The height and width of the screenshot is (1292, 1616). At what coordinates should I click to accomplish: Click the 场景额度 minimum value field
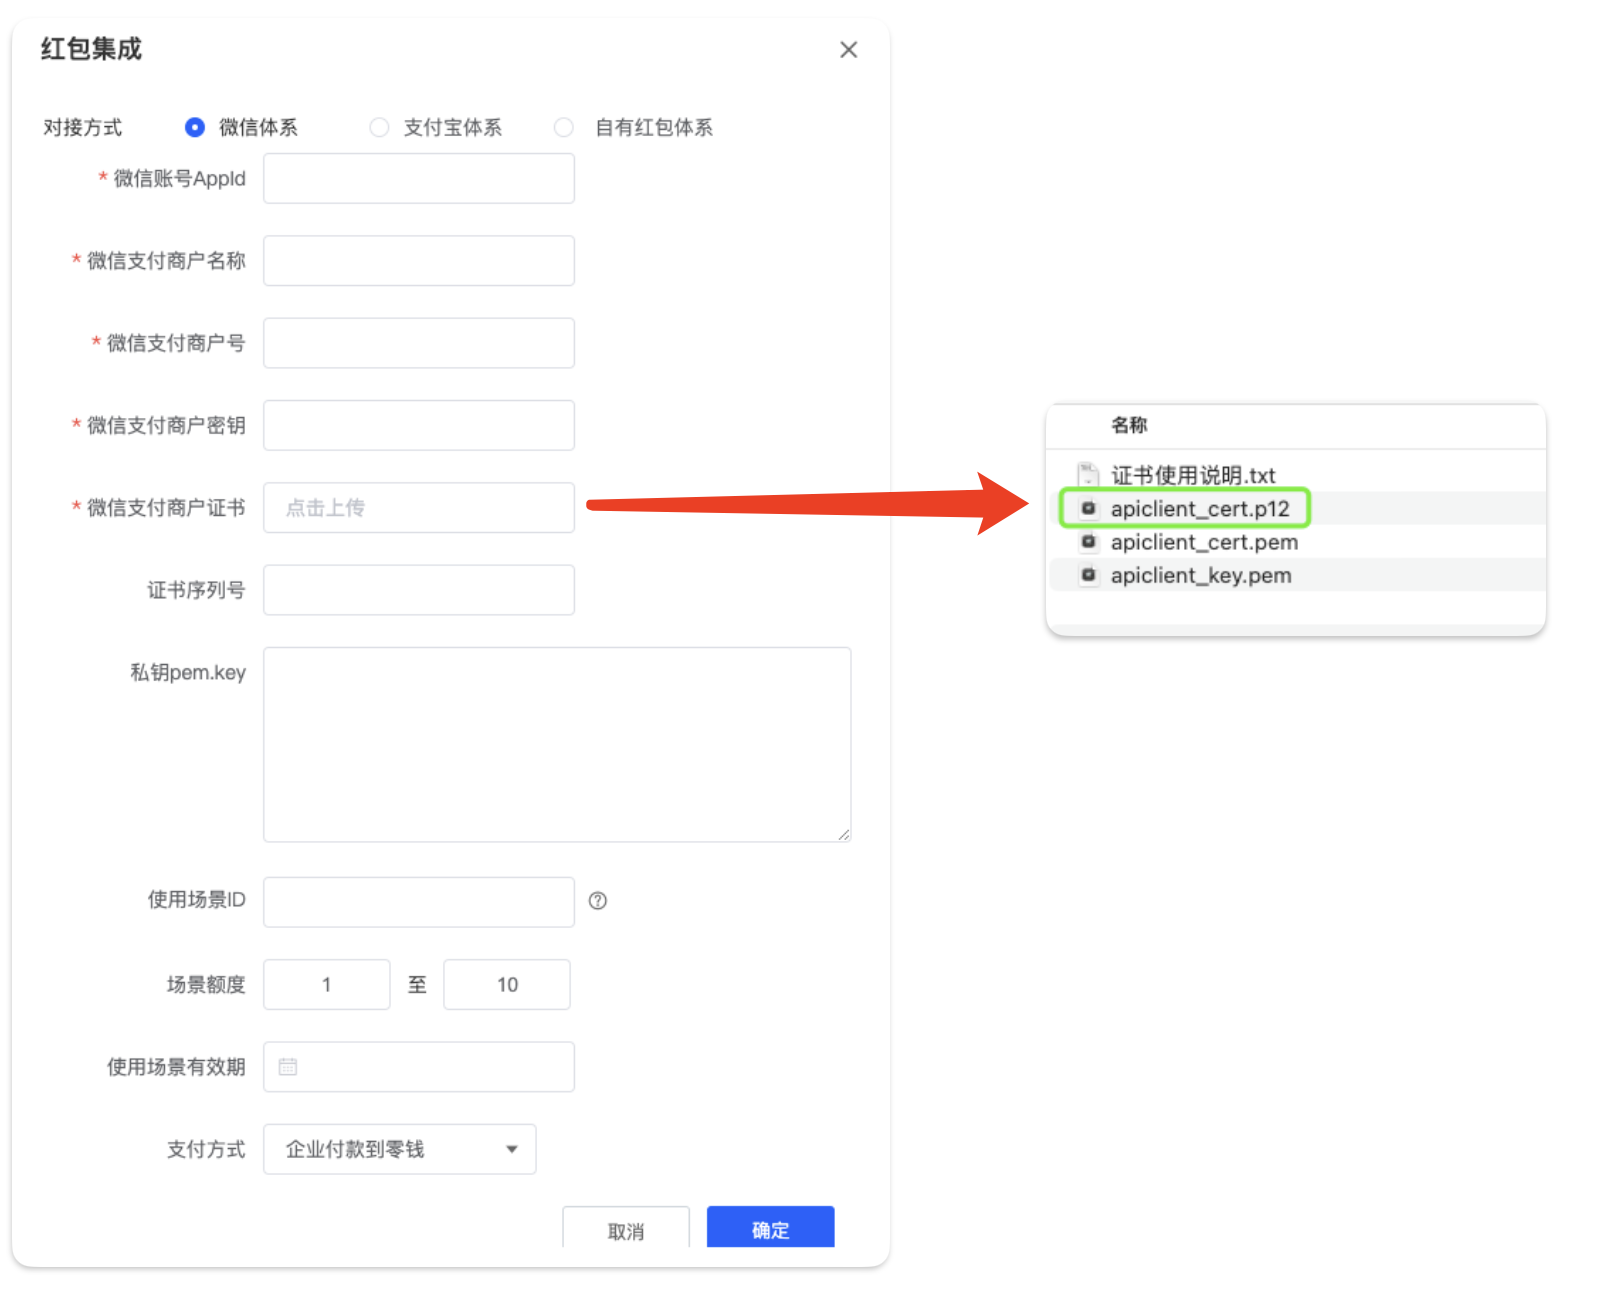pos(327,985)
